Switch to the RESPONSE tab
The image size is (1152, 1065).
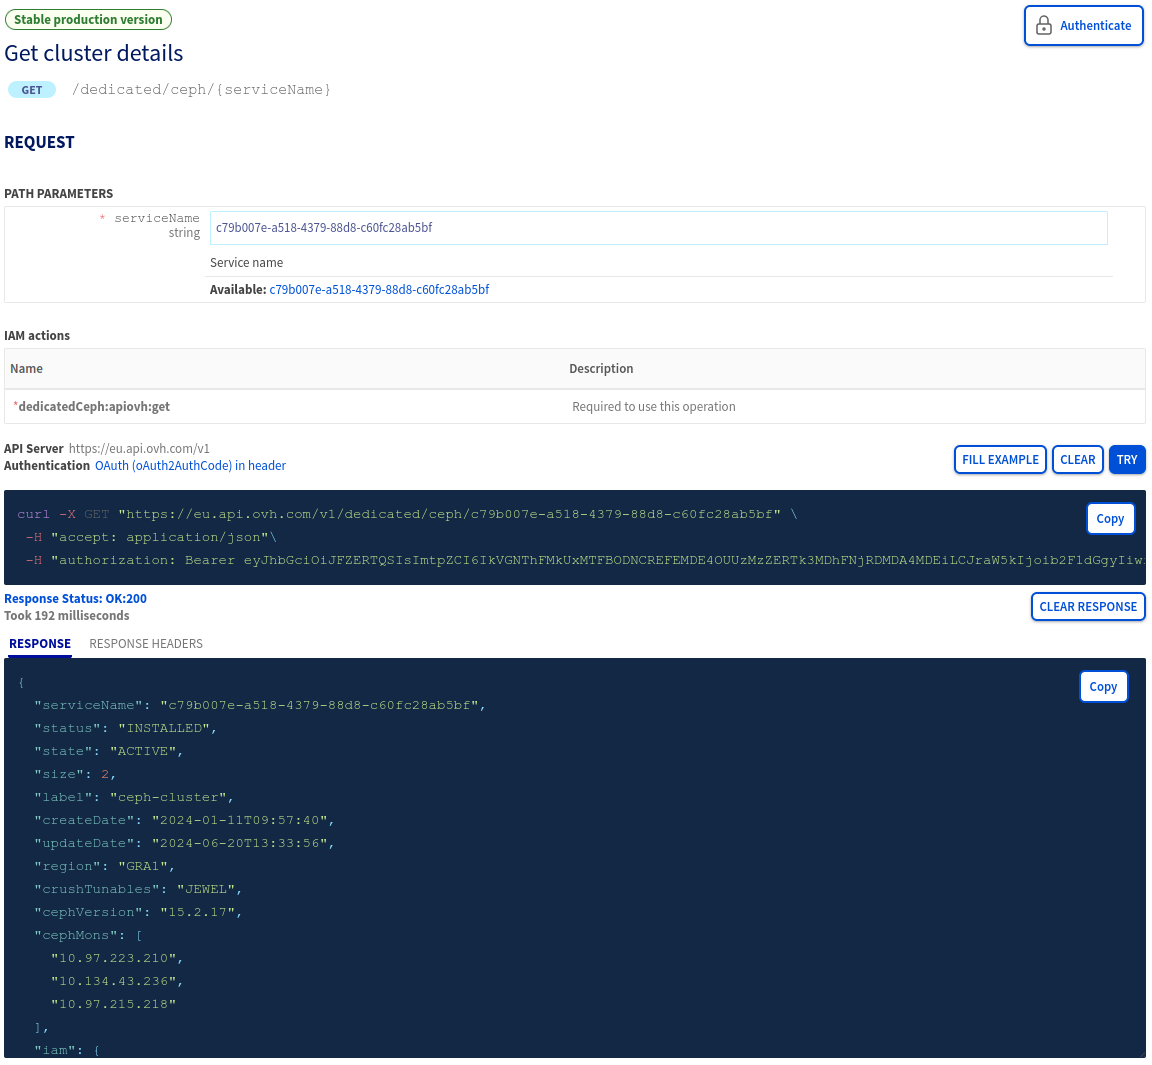(39, 643)
